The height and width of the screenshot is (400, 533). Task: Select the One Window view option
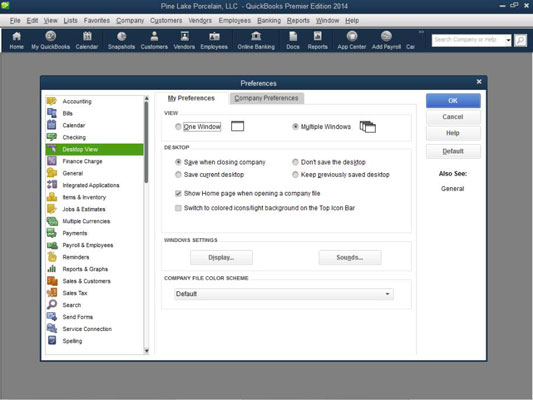point(178,127)
